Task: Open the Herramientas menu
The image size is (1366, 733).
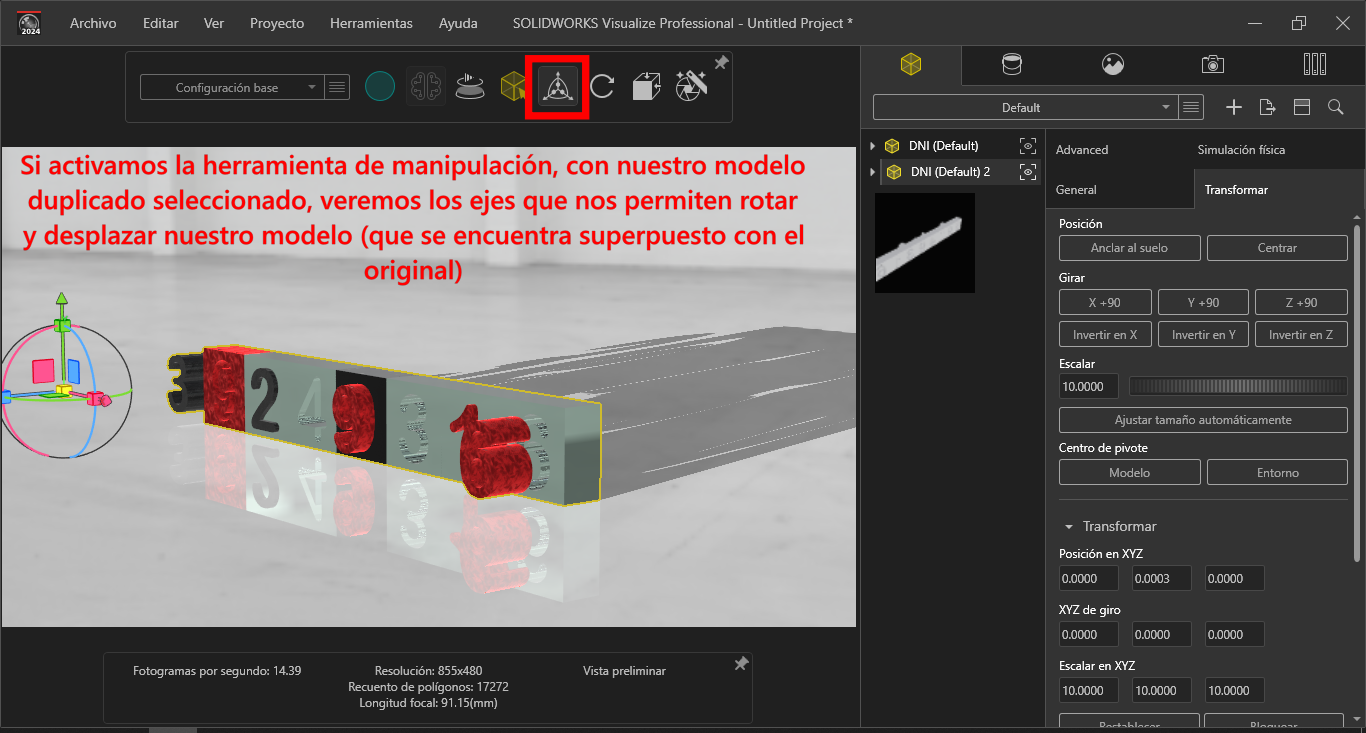Action: tap(371, 23)
